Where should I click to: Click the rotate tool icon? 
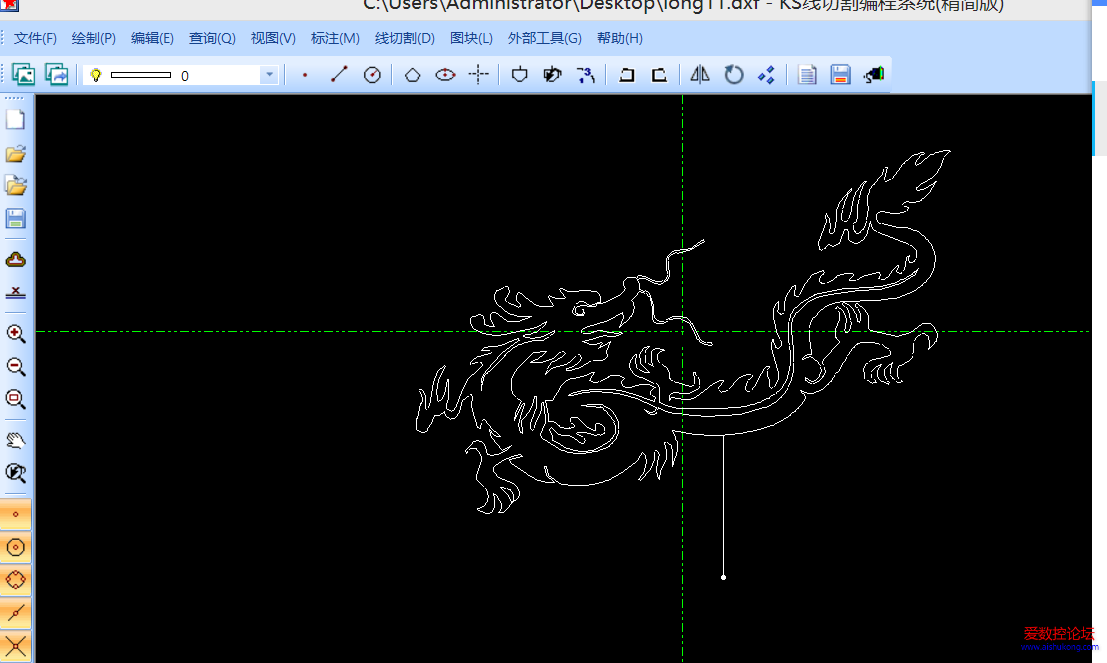(734, 75)
